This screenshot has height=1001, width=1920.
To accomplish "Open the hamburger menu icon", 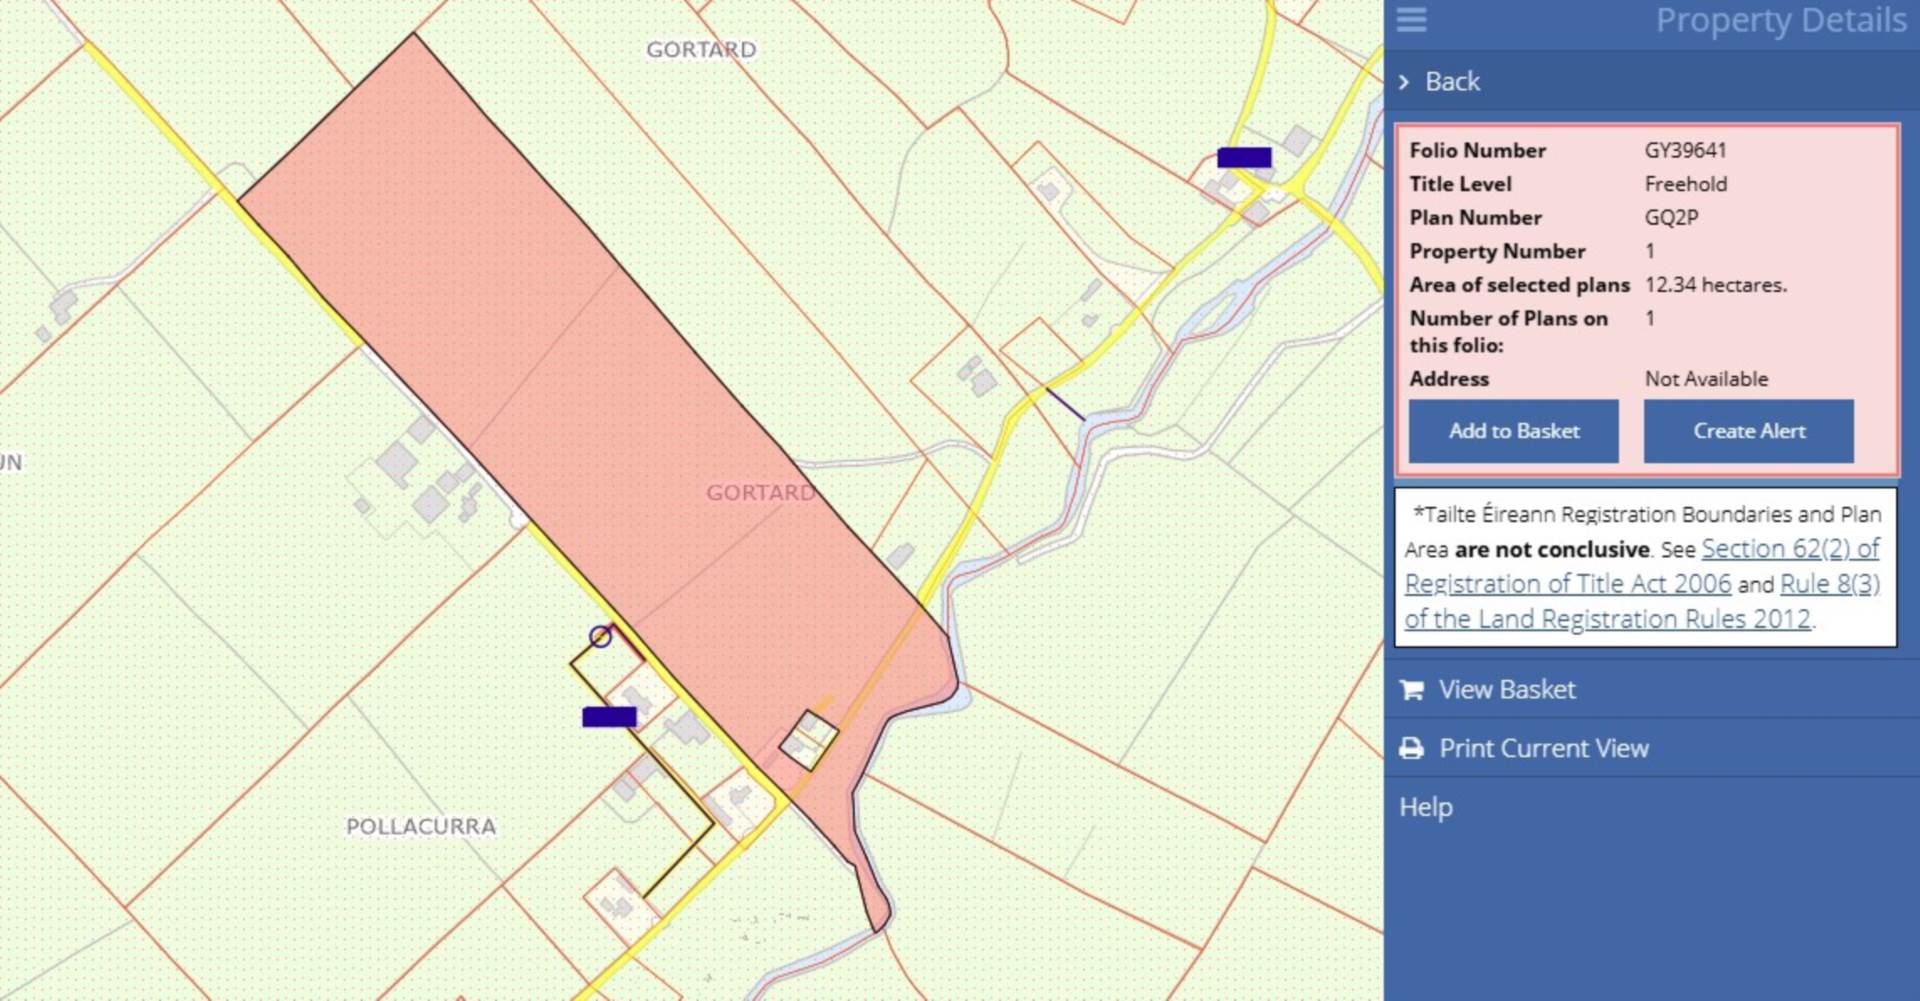I will tap(1411, 19).
